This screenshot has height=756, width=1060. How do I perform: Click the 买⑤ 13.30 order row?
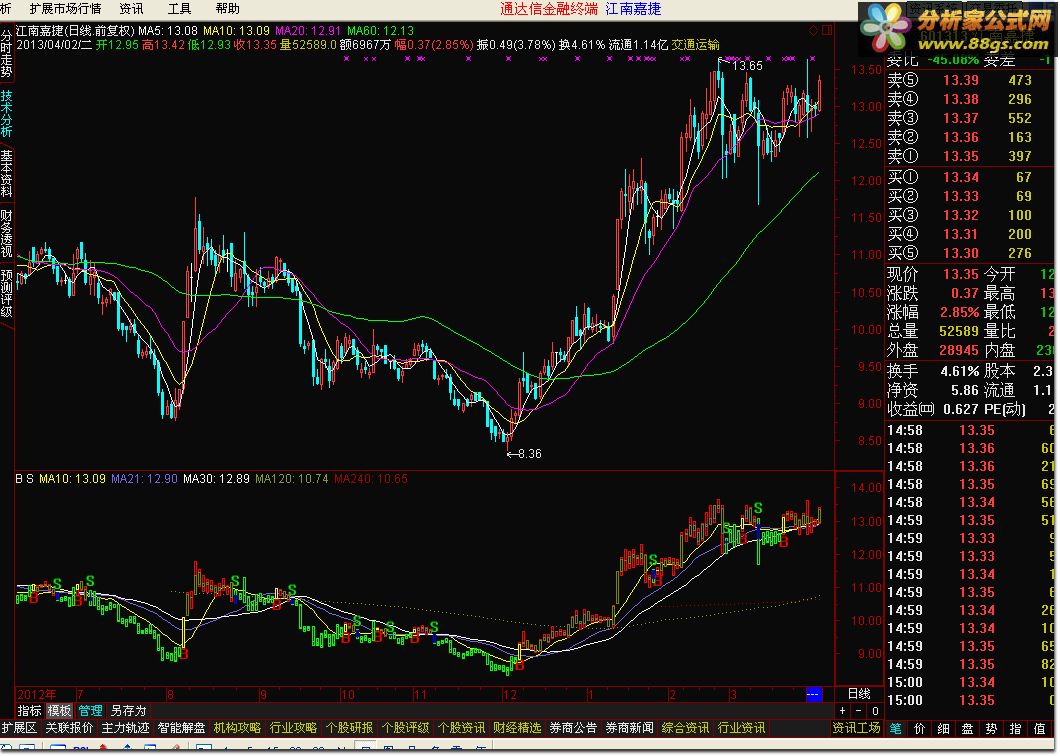tap(968, 253)
